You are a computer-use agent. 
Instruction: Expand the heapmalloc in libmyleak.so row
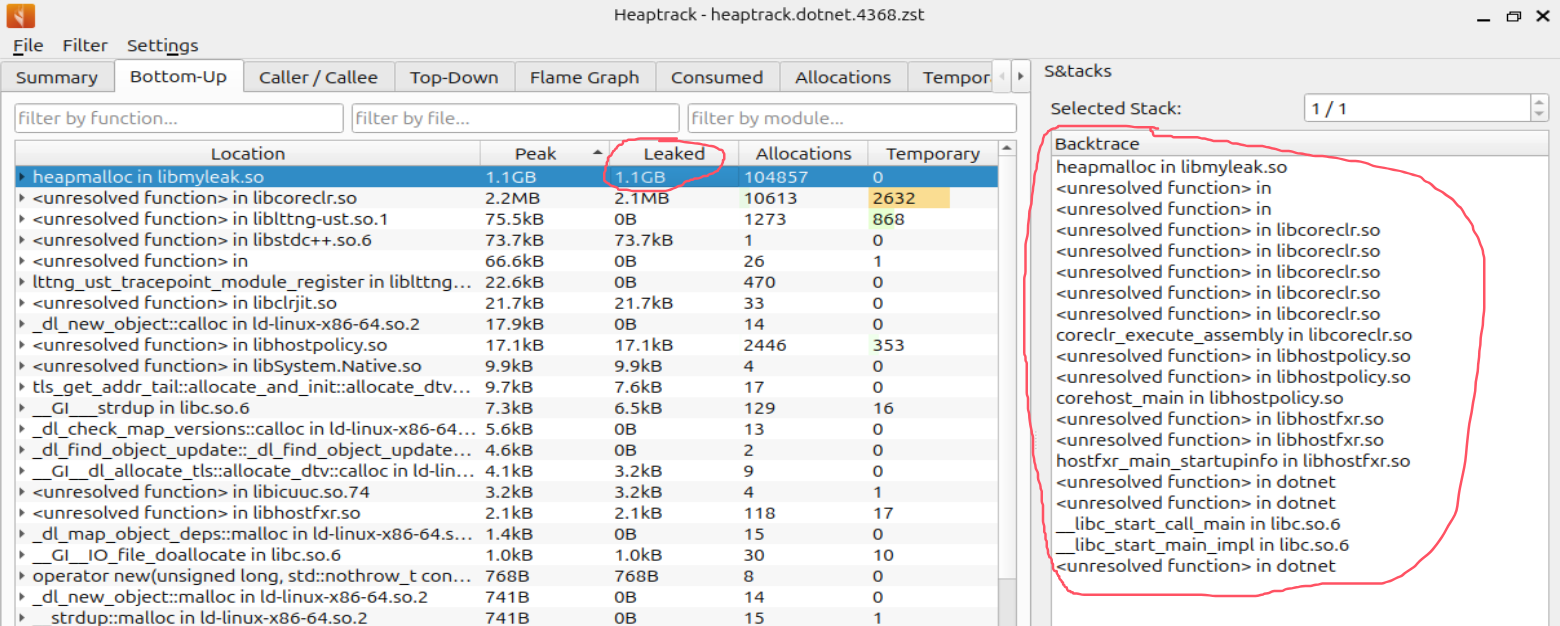(22, 177)
